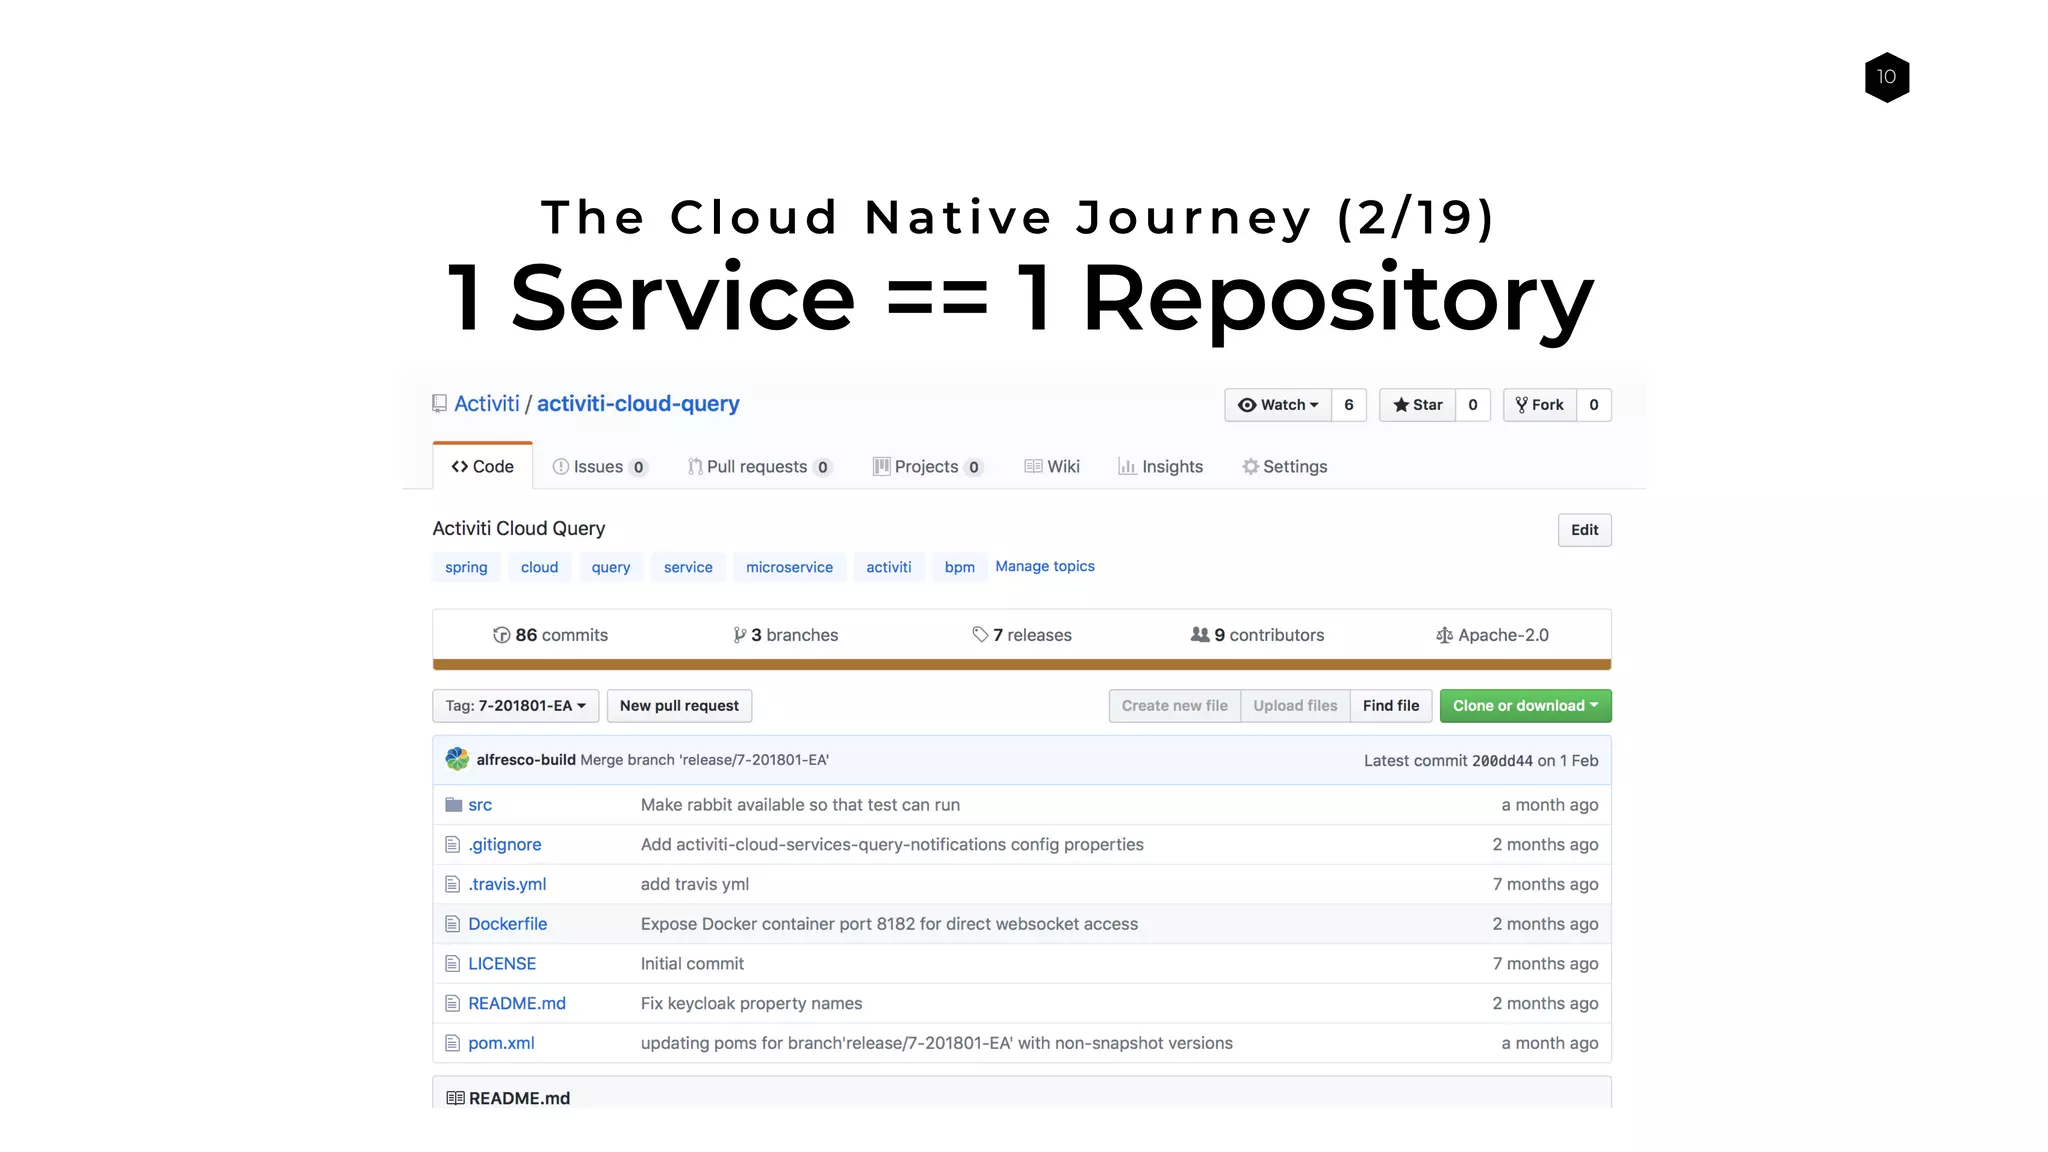Fork the repository
The width and height of the screenshot is (2048, 1152).
click(1540, 405)
